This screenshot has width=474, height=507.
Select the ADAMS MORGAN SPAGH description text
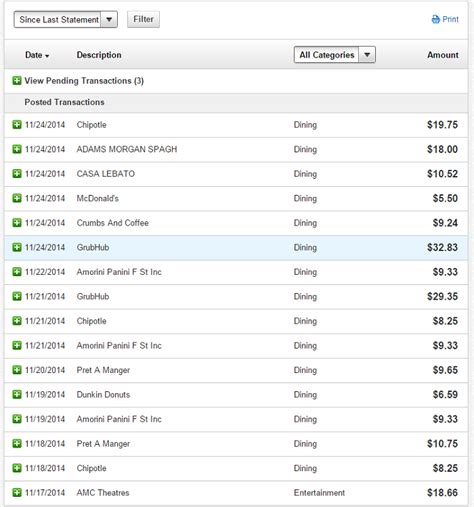(x=127, y=149)
